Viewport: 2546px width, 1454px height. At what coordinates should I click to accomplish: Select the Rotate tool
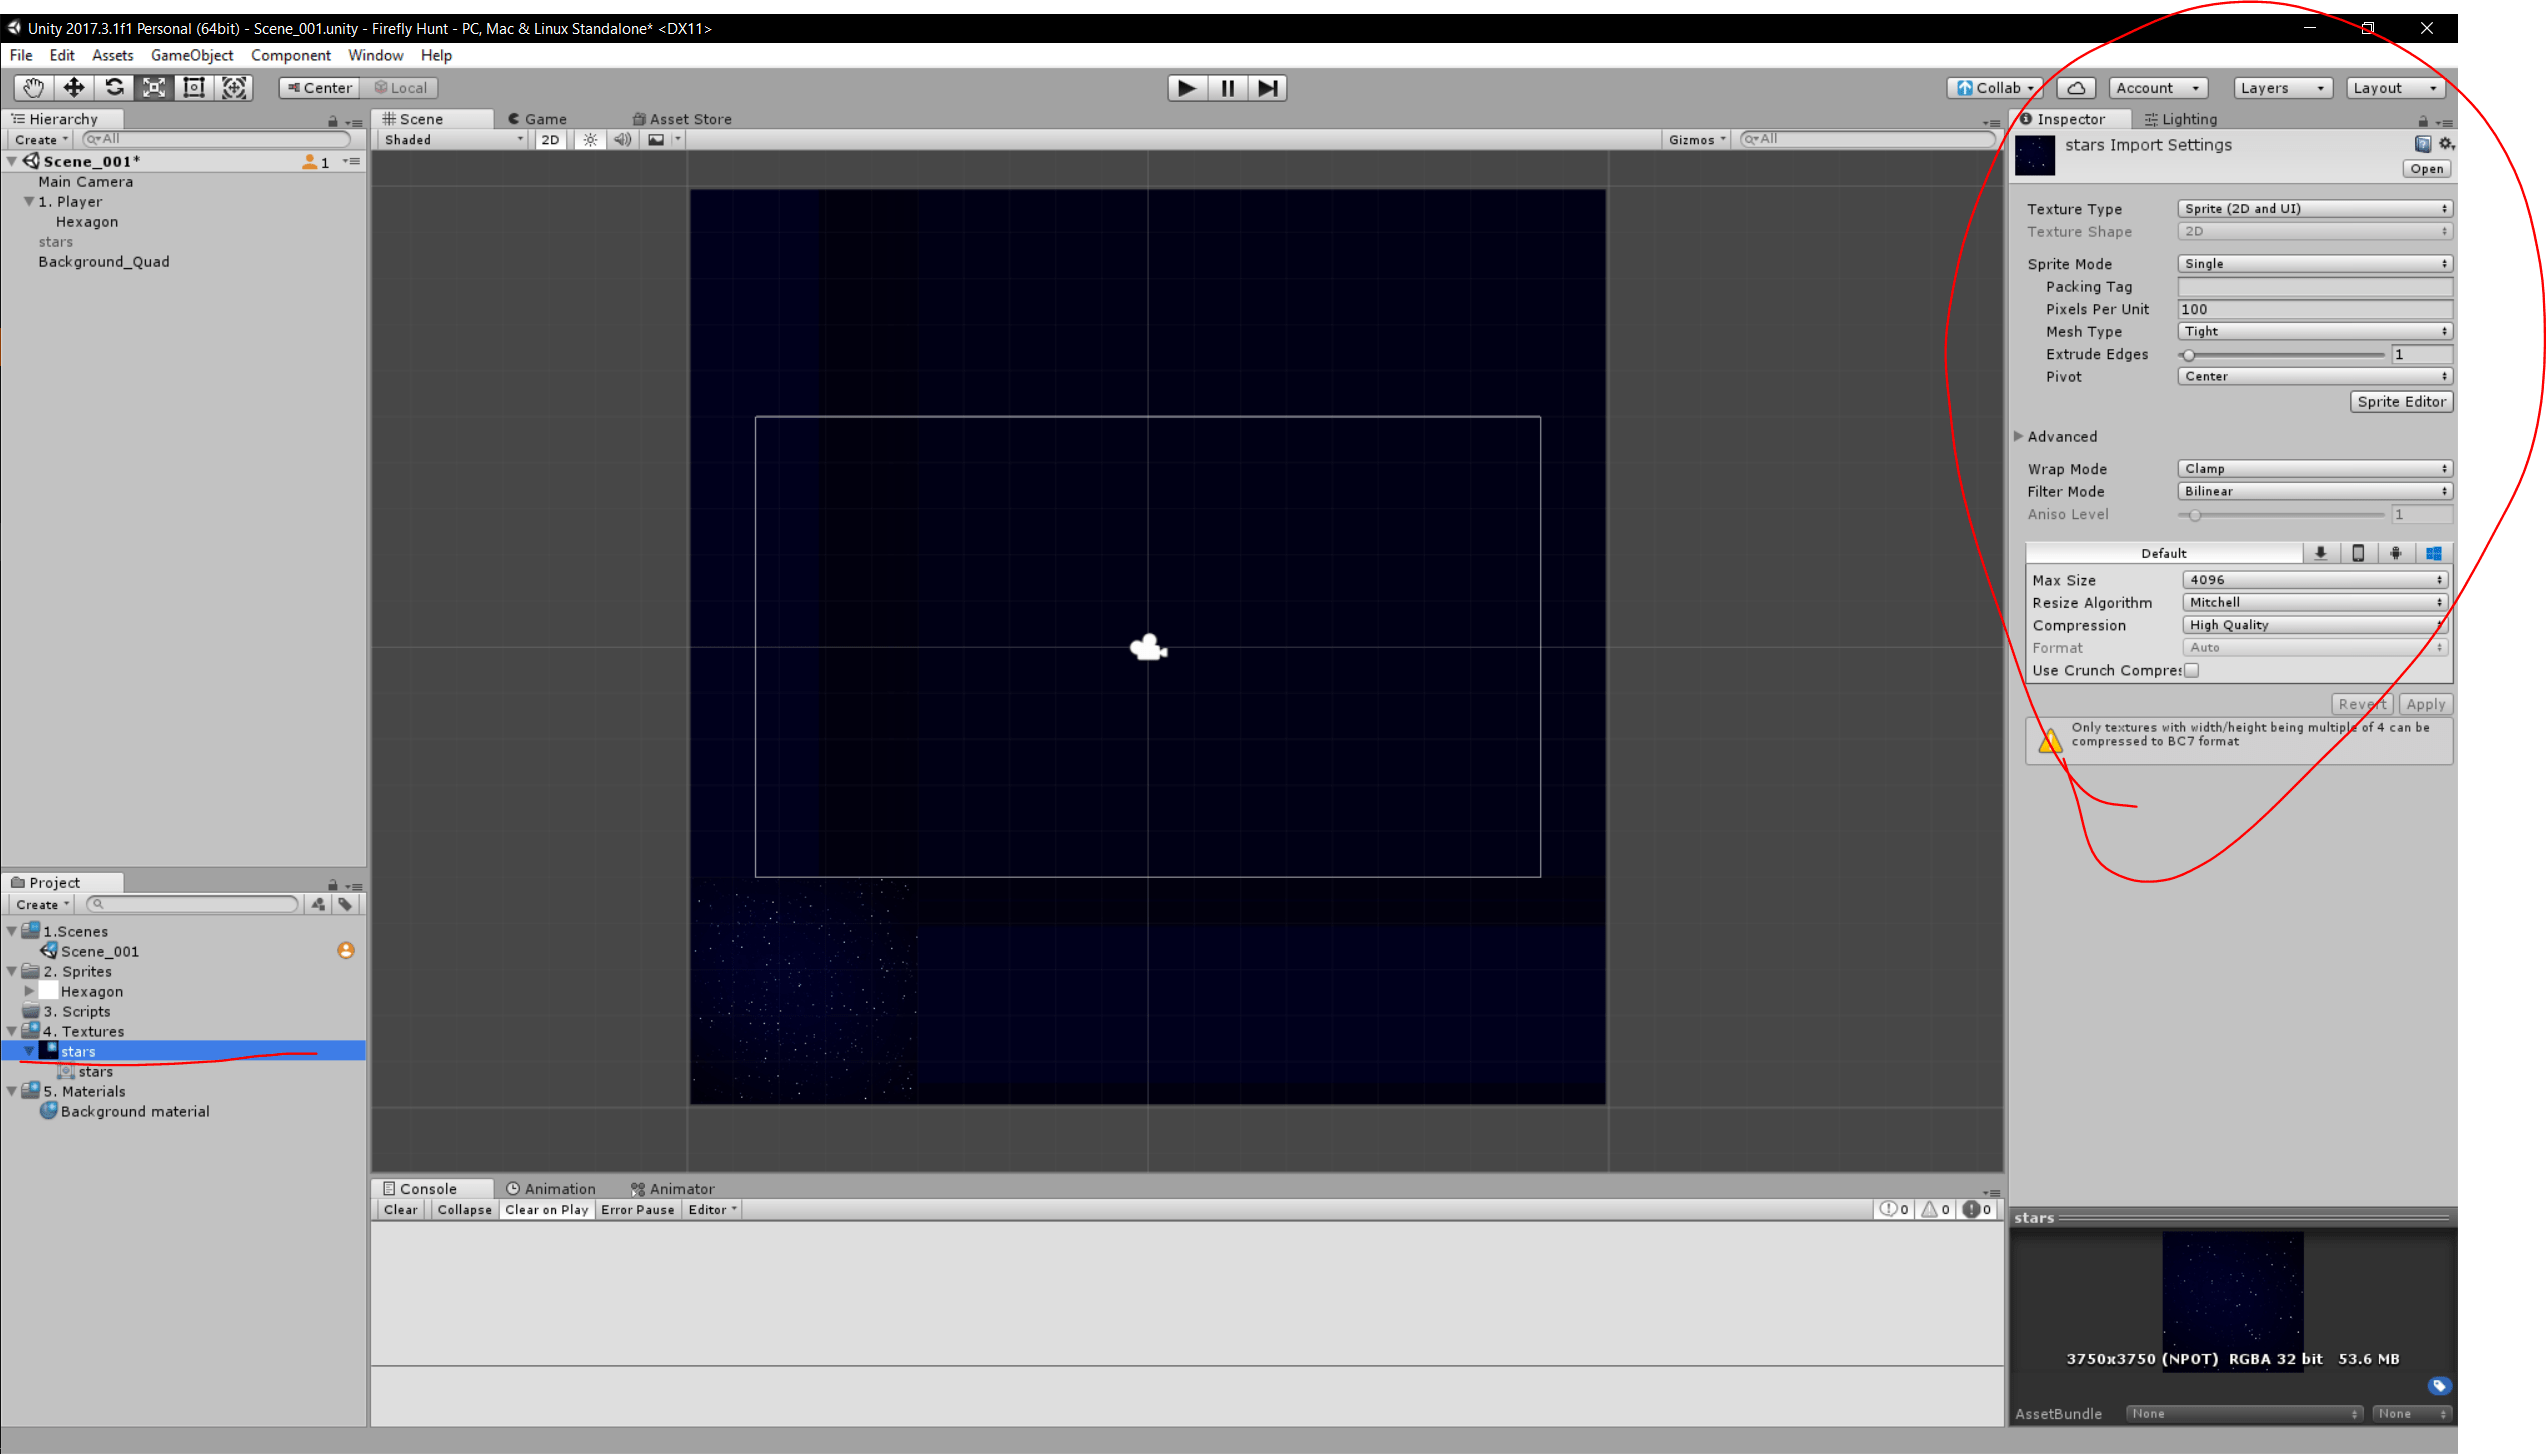point(114,88)
